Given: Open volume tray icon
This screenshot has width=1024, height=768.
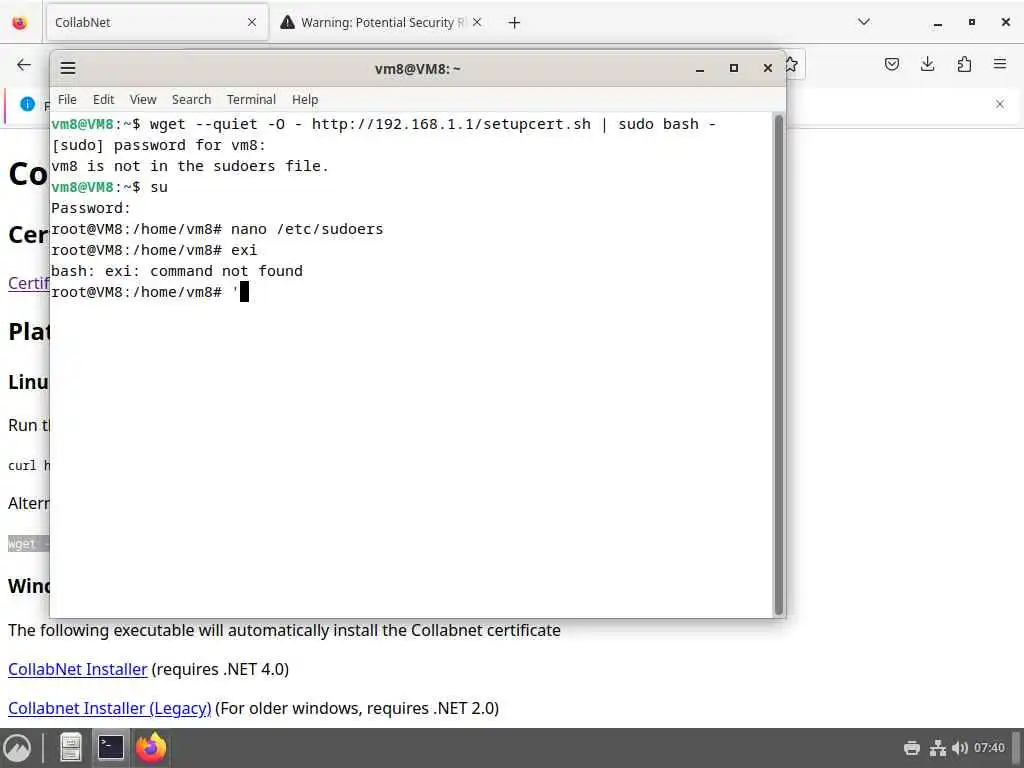Looking at the screenshot, I should pyautogui.click(x=960, y=748).
